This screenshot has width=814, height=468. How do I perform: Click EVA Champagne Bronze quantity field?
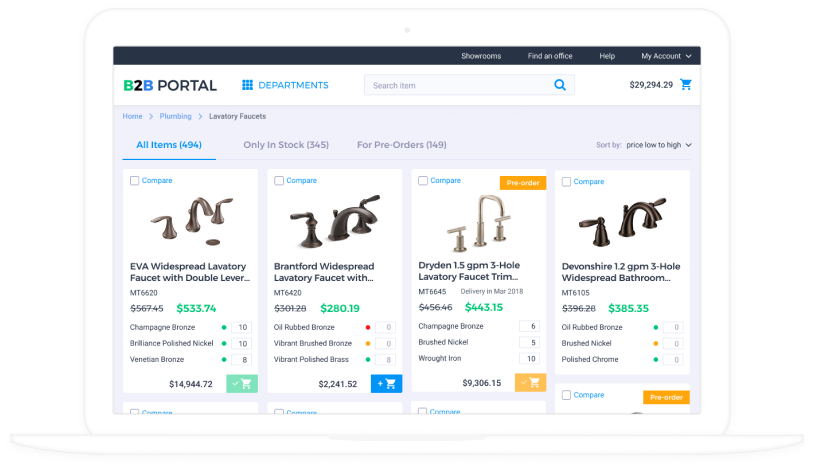pyautogui.click(x=242, y=327)
